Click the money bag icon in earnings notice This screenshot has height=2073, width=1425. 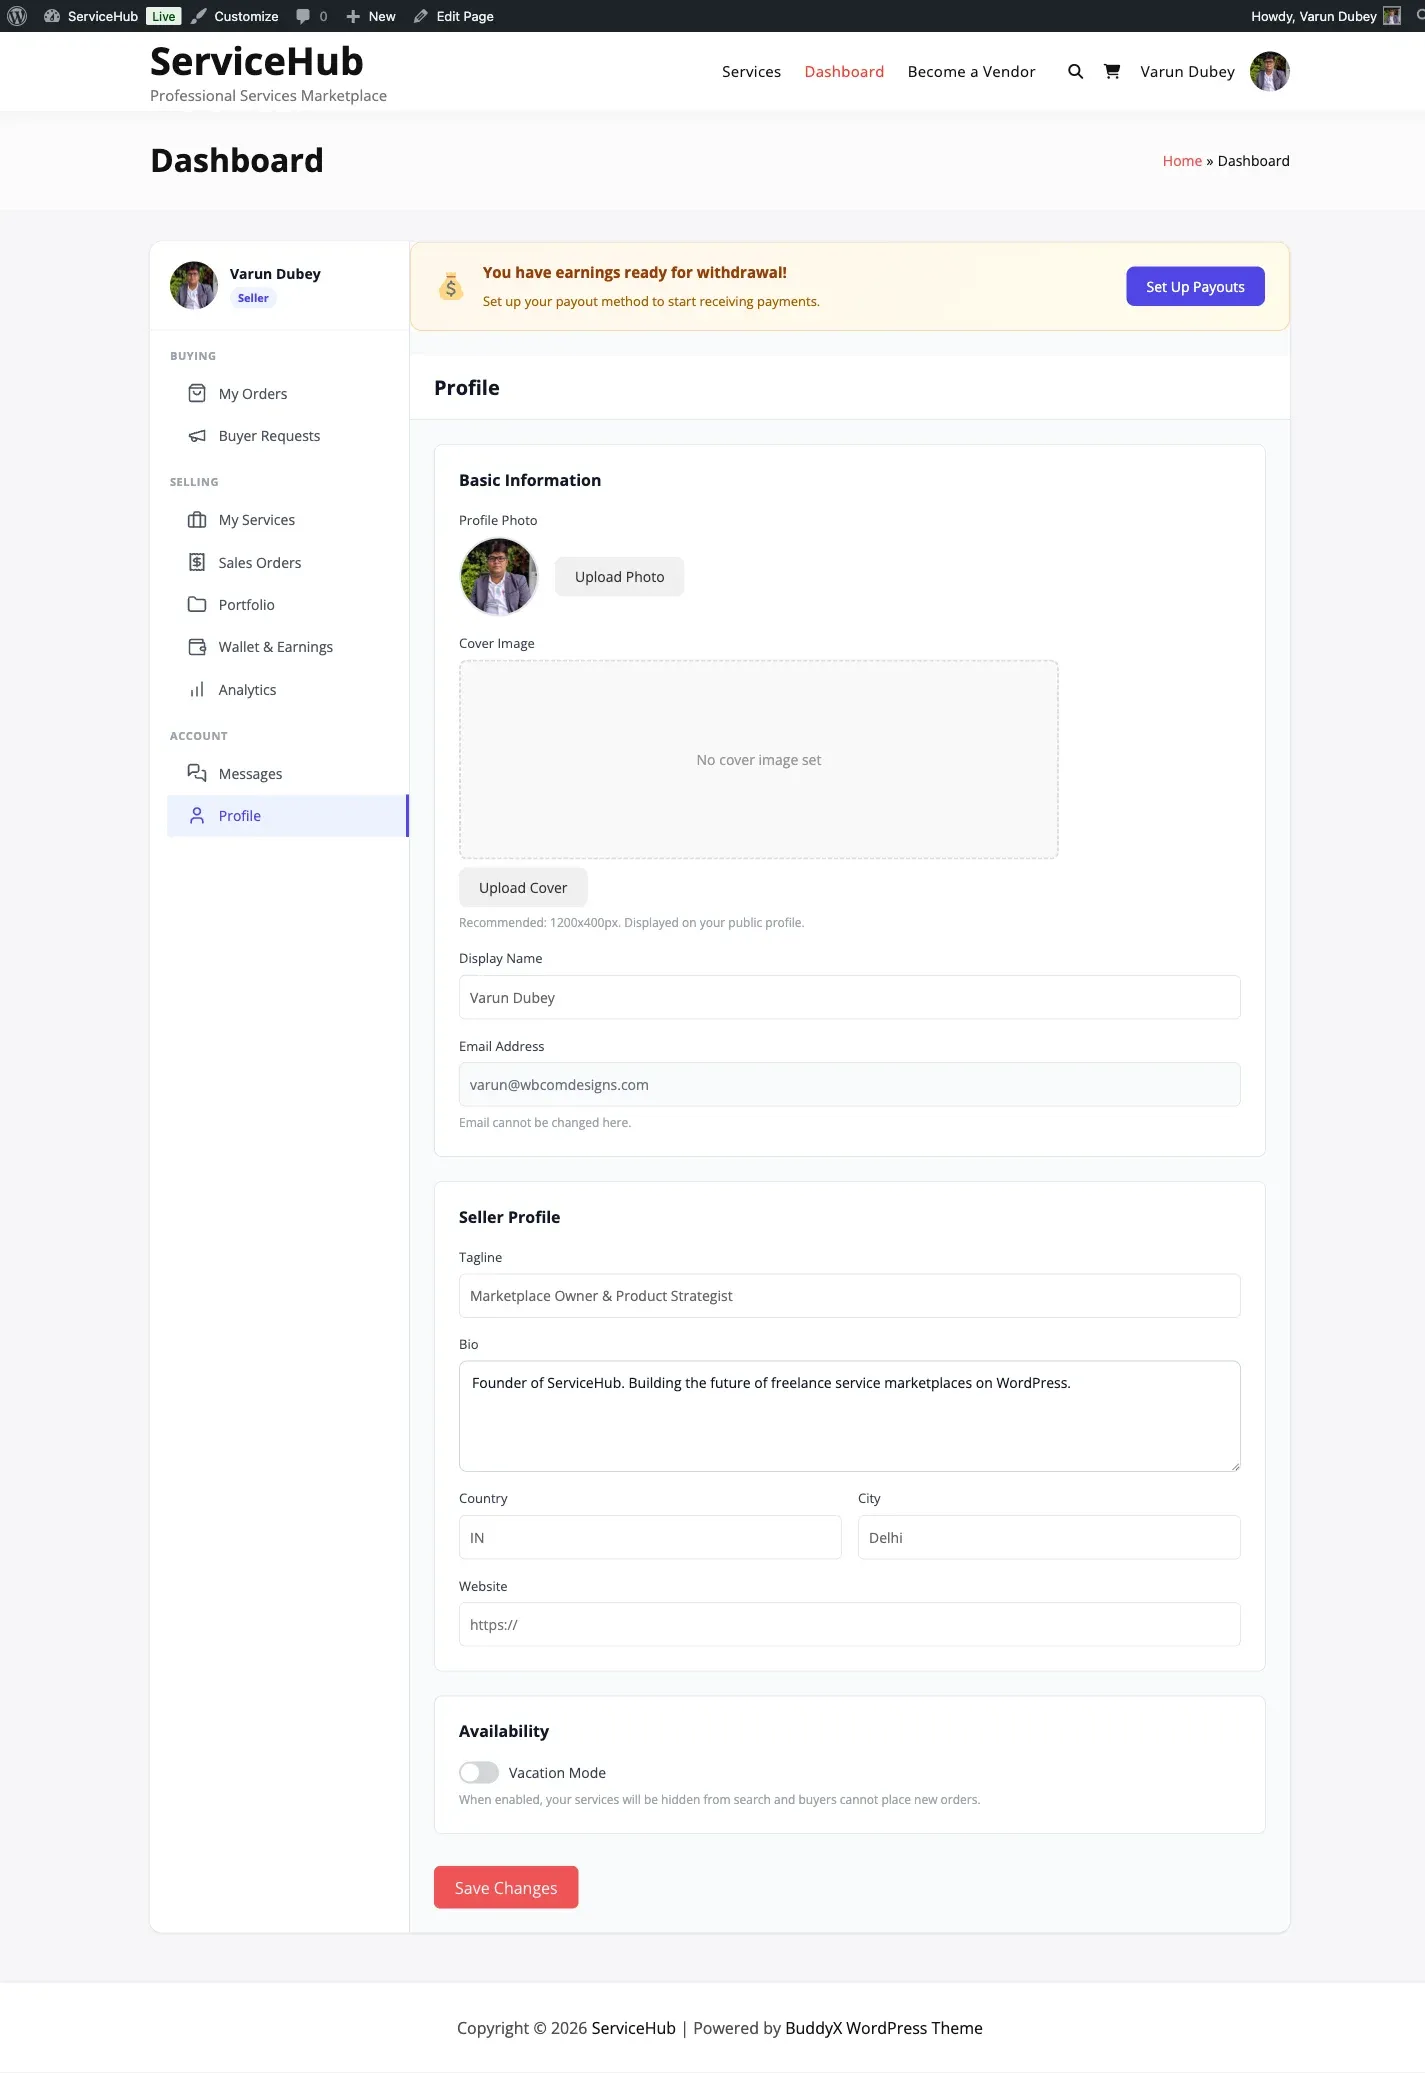tap(451, 286)
